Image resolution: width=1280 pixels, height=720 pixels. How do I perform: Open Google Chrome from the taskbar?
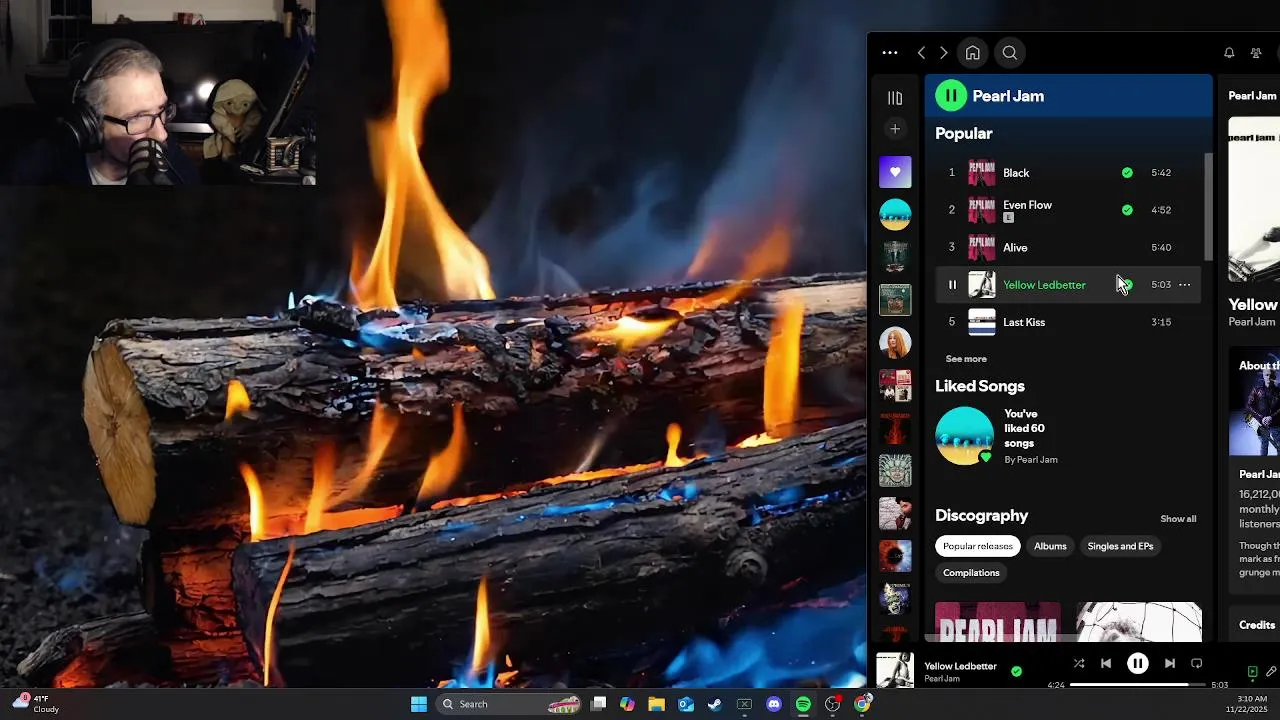point(862,704)
